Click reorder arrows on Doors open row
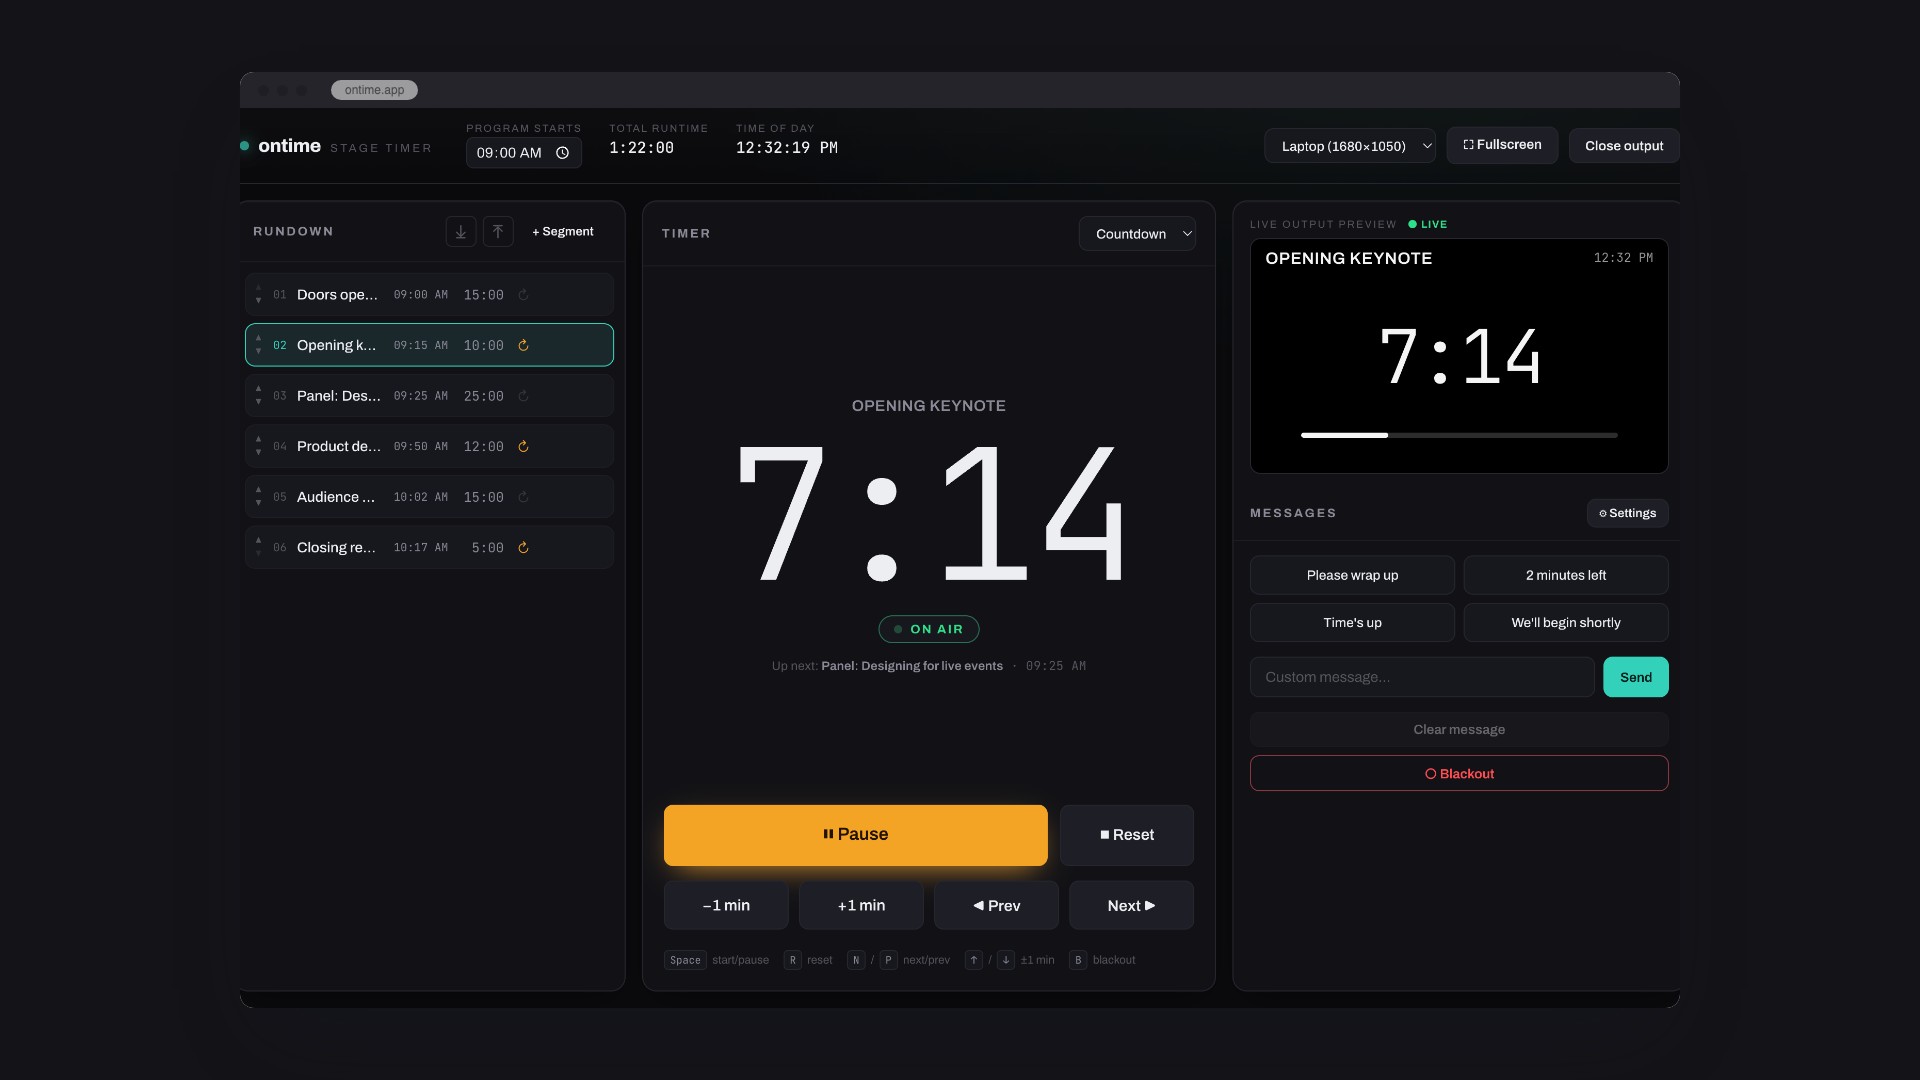 [258, 295]
